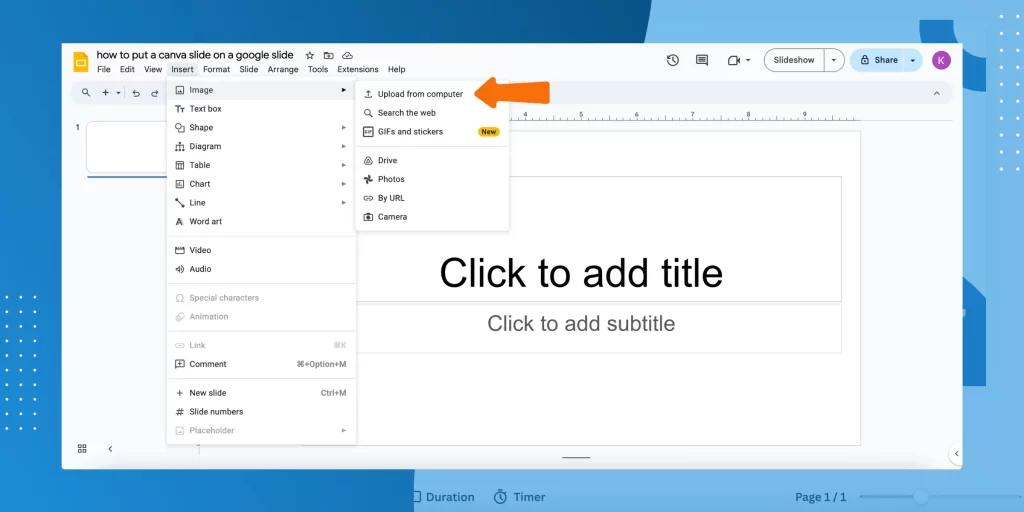Screen dimensions: 1024x512
Task: Select Comment from Insert menu
Action: pyautogui.click(x=261, y=364)
